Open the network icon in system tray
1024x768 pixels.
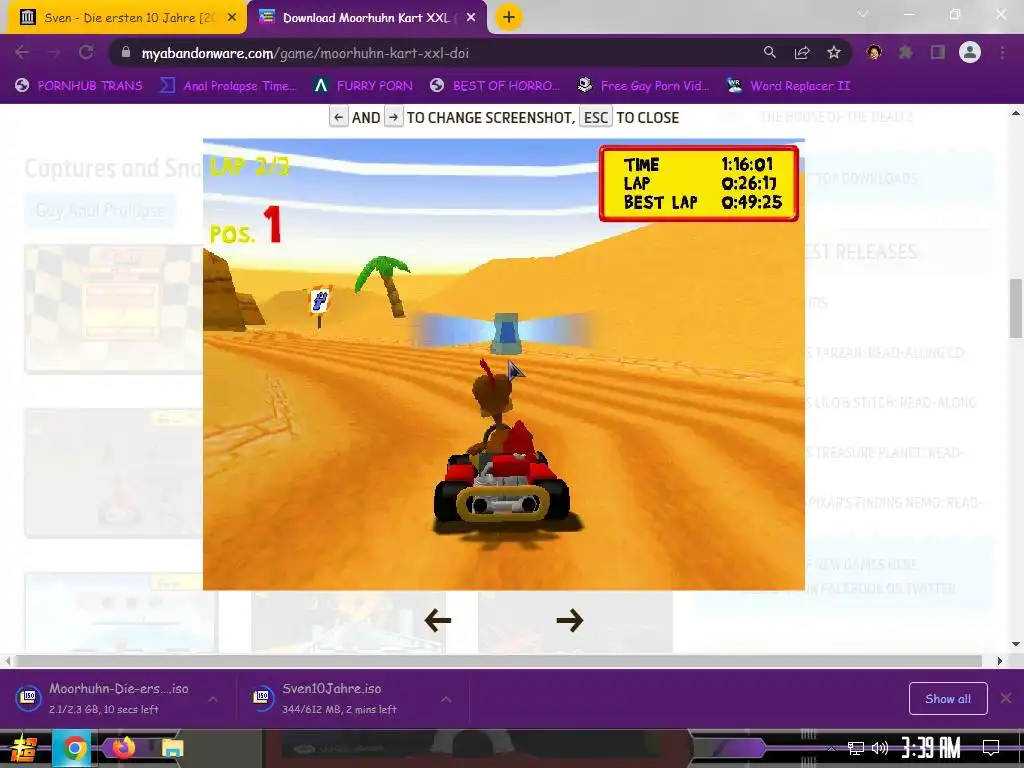click(x=856, y=748)
